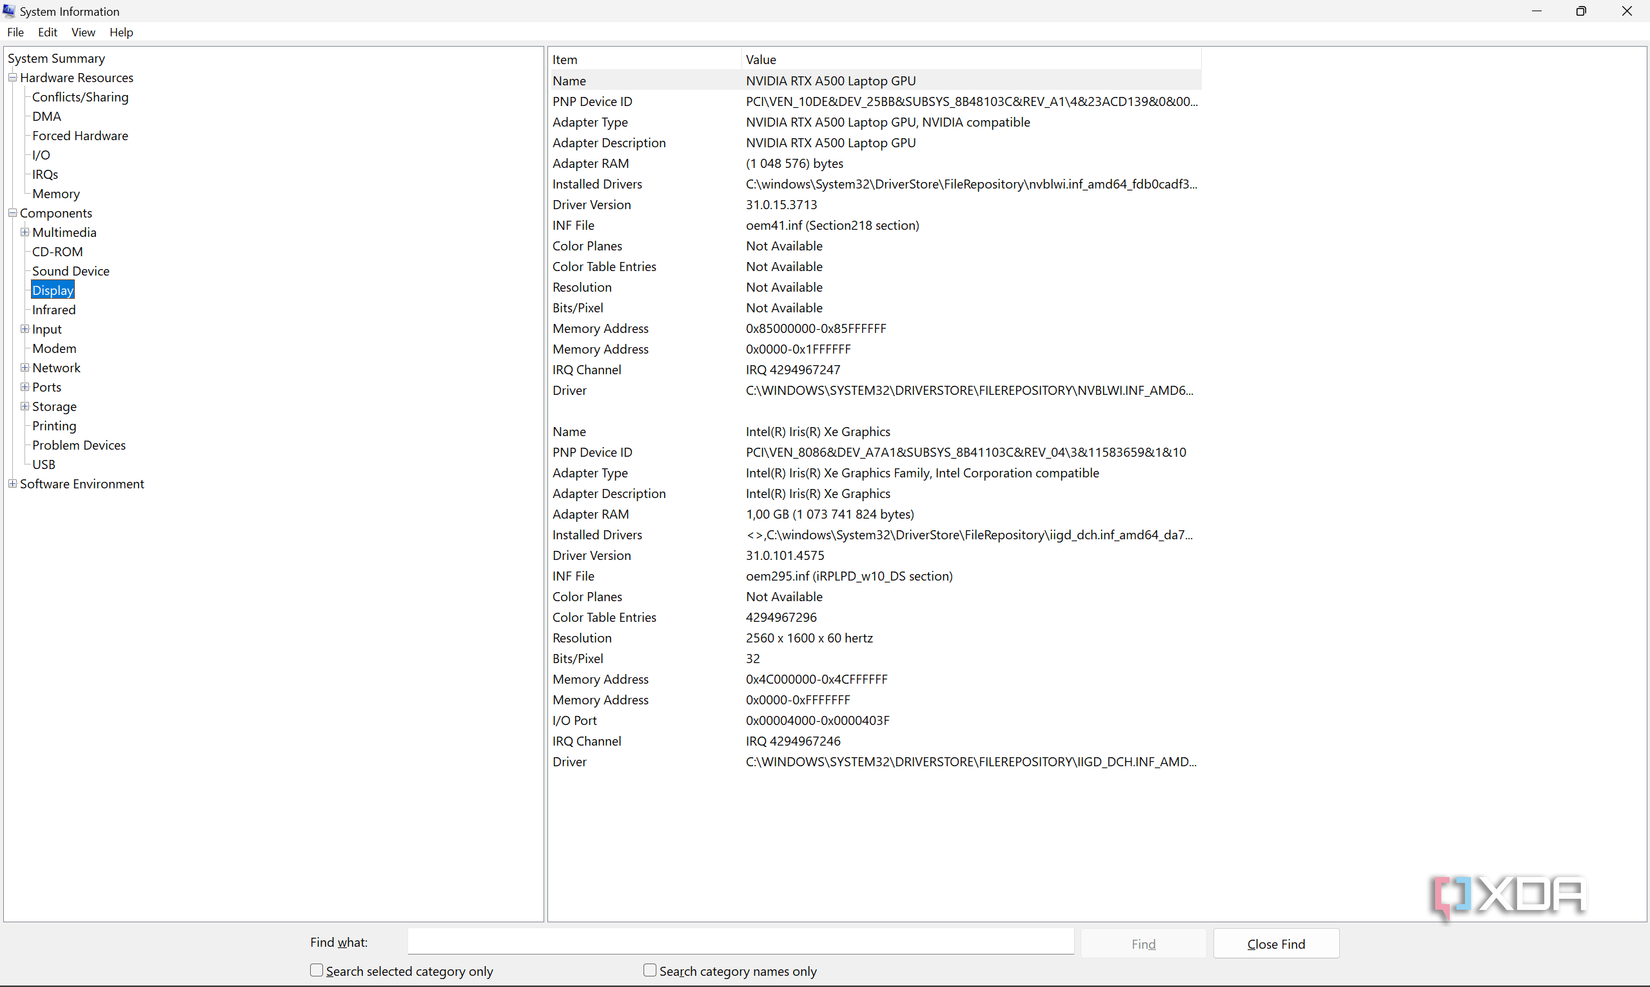
Task: Enable 'Search category names only'
Action: tap(649, 970)
